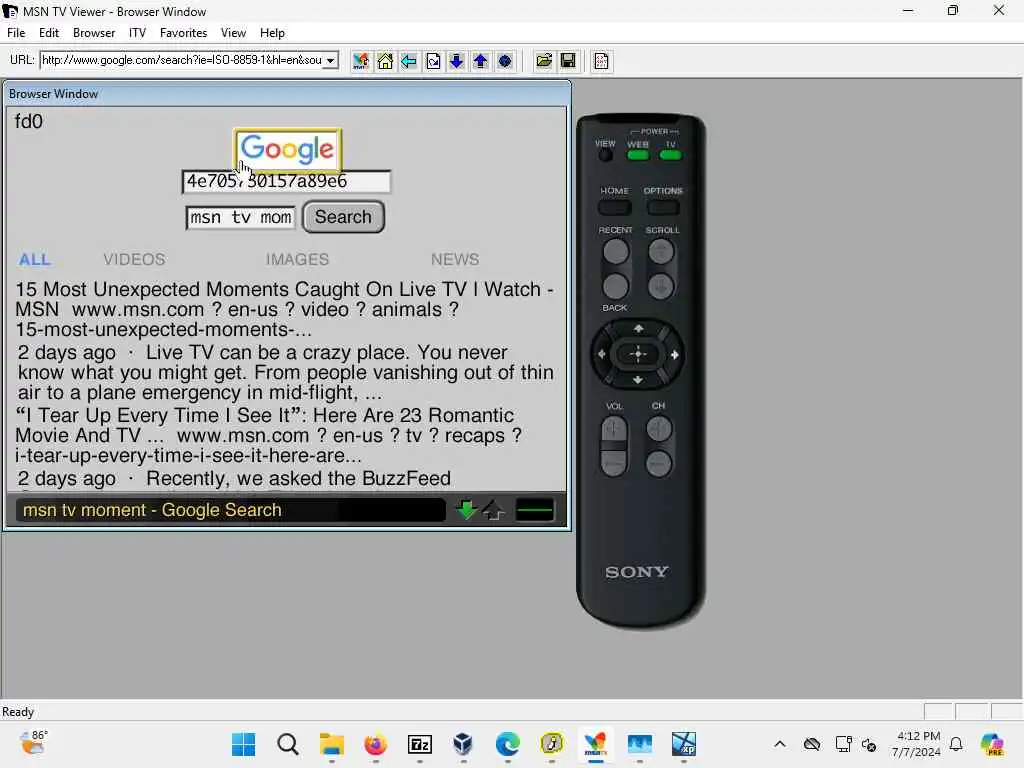This screenshot has height=768, width=1024.
Task: Click the gray scroll-up arrow in status bar
Action: tap(494, 511)
